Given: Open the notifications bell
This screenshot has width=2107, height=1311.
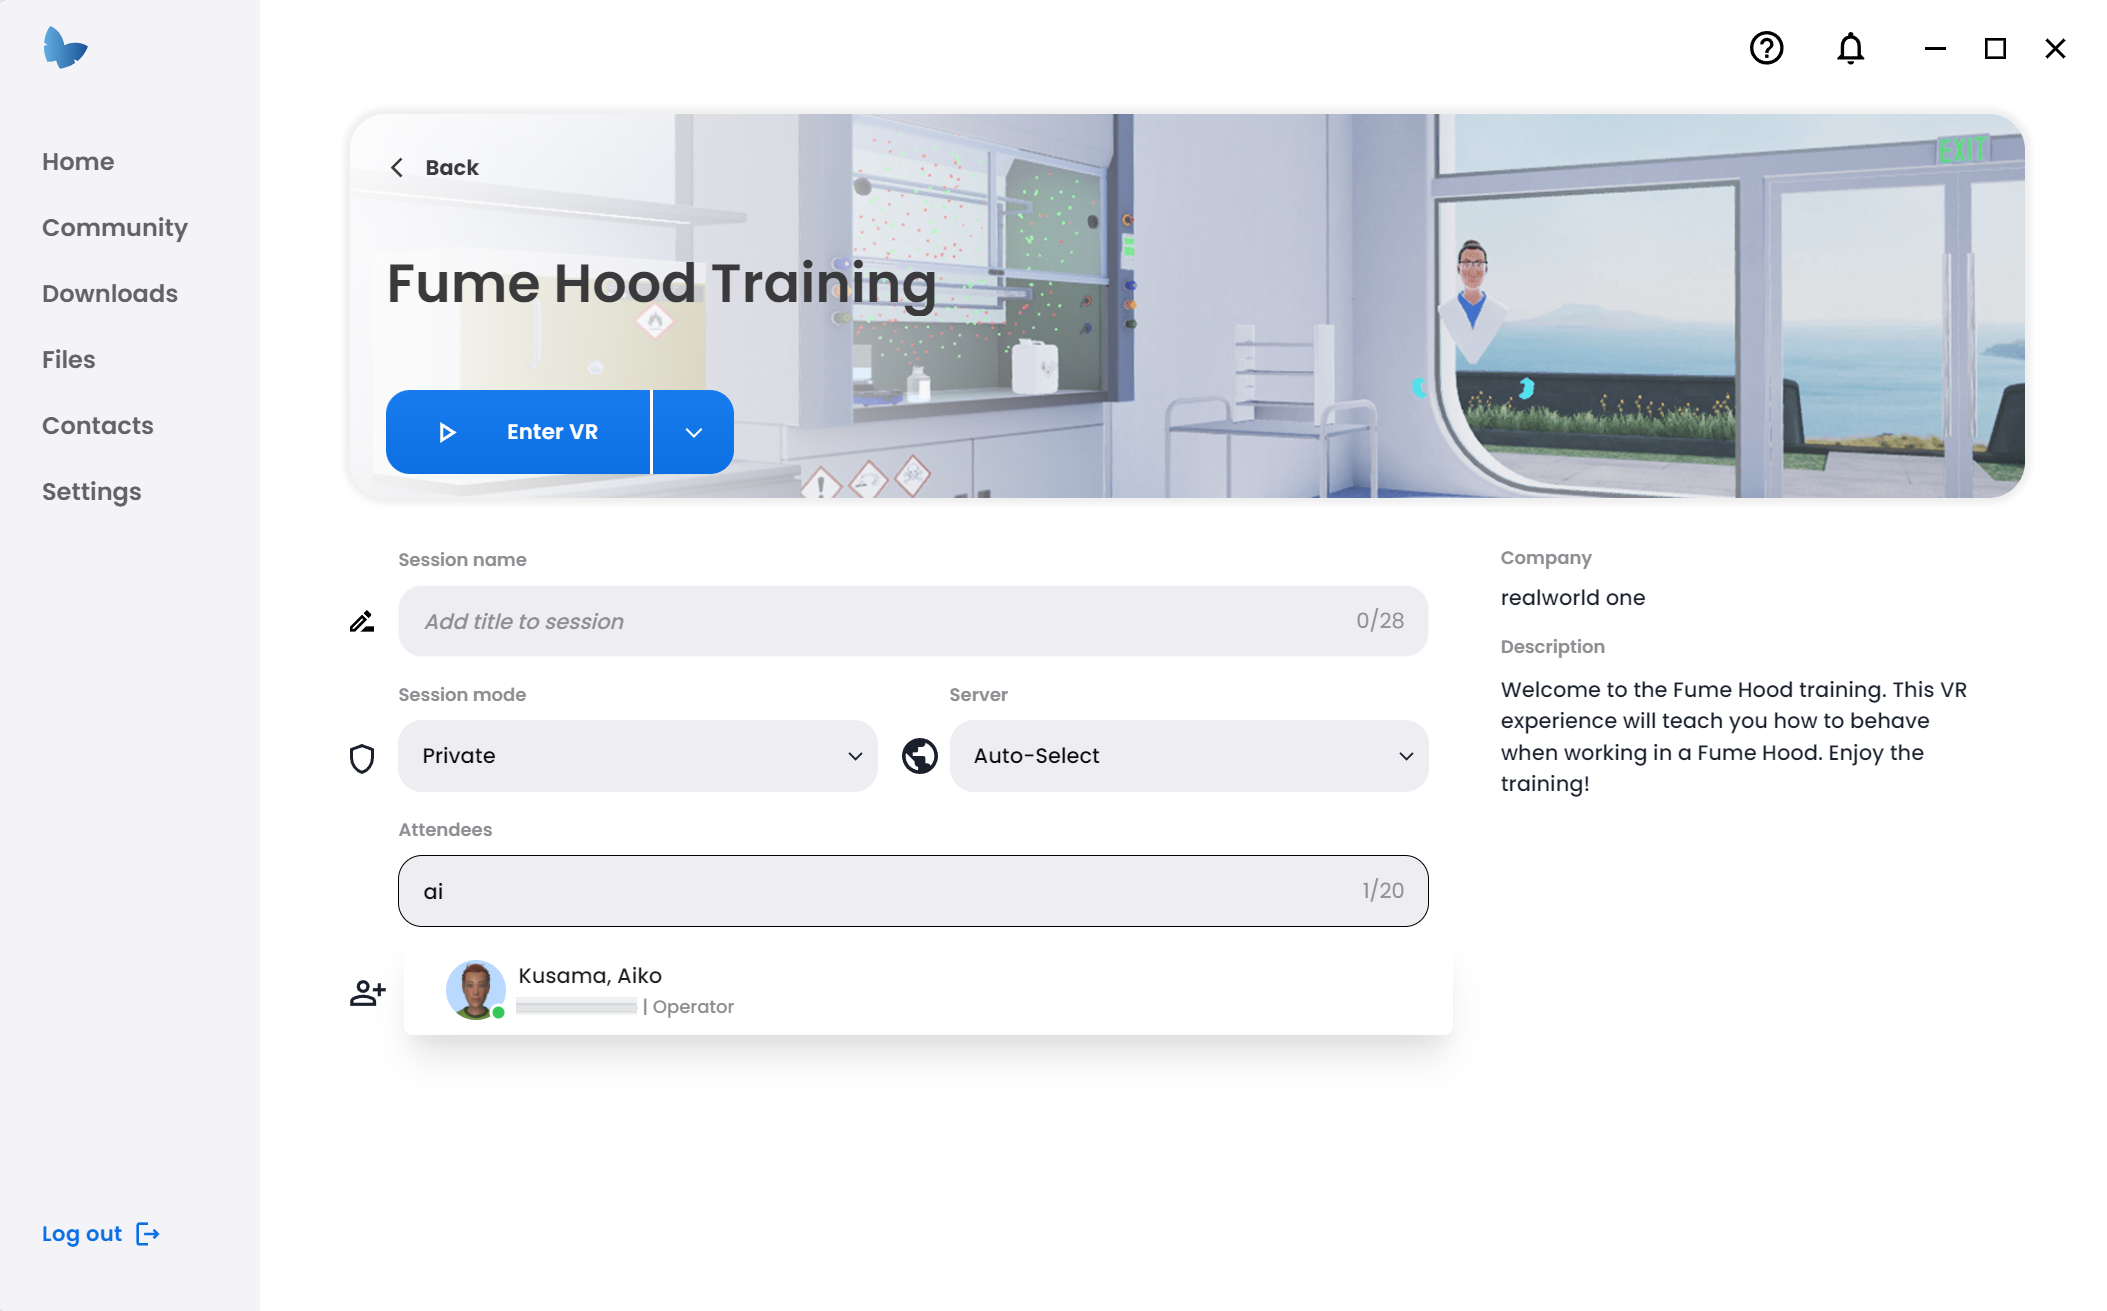Looking at the screenshot, I should [x=1850, y=48].
